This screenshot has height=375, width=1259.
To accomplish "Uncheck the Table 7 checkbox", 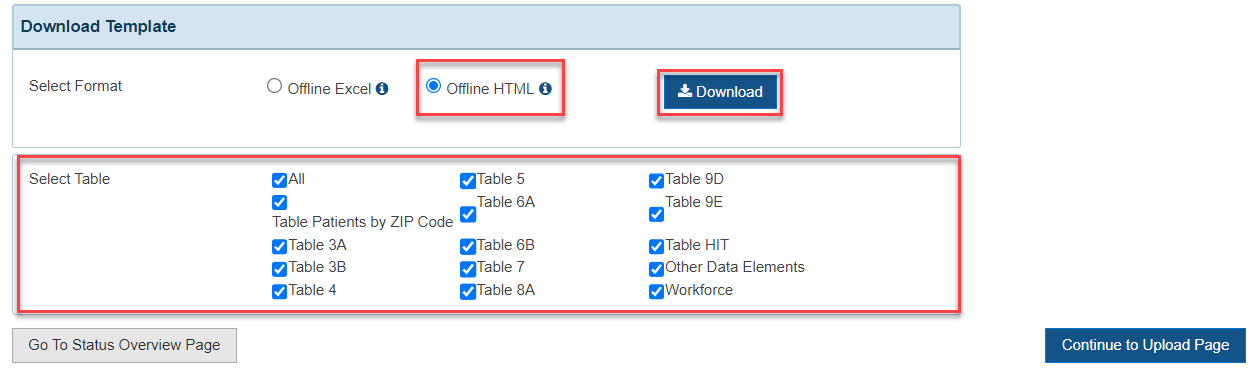I will [467, 269].
